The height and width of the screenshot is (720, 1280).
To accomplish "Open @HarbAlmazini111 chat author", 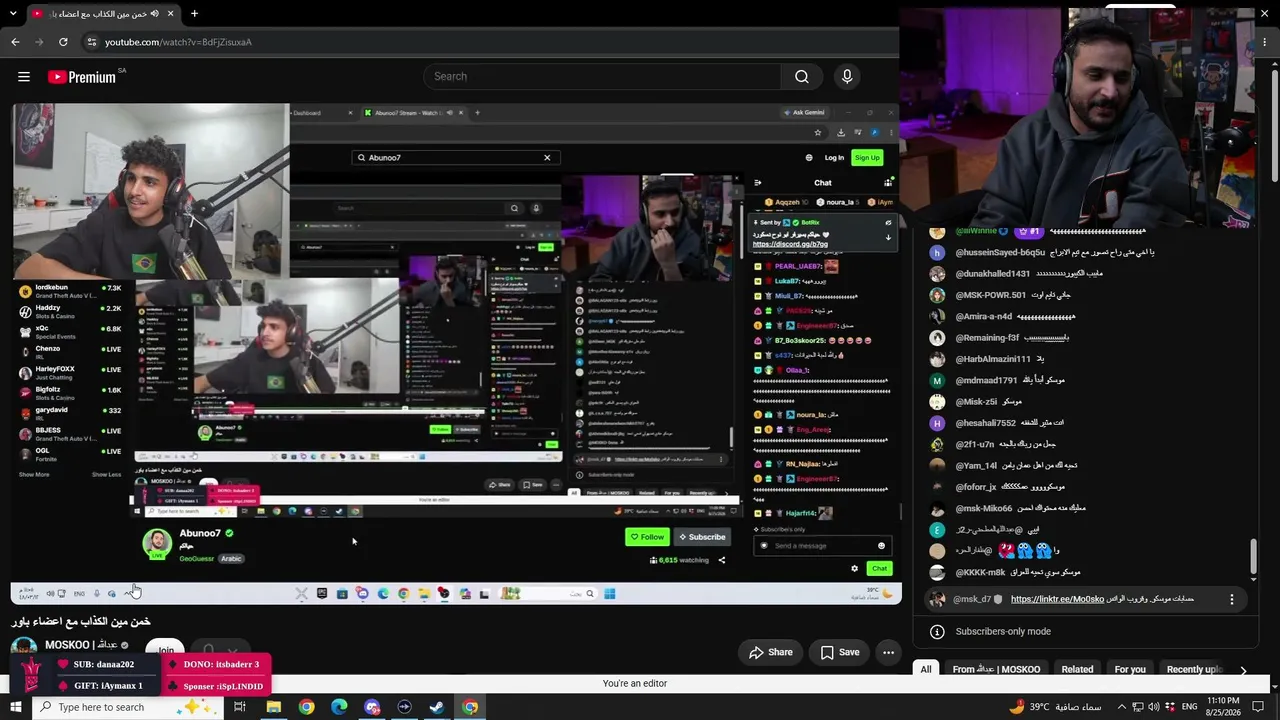I will pos(992,359).
